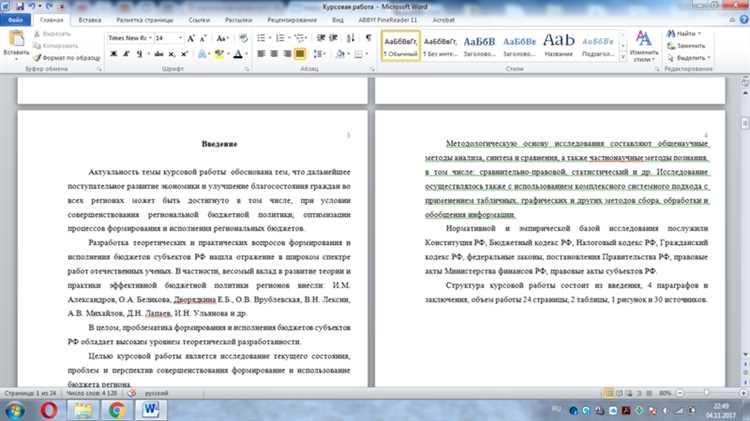Screen dimensions: 750x421
Task: Open the font size 14 dropdown
Action: 180,38
